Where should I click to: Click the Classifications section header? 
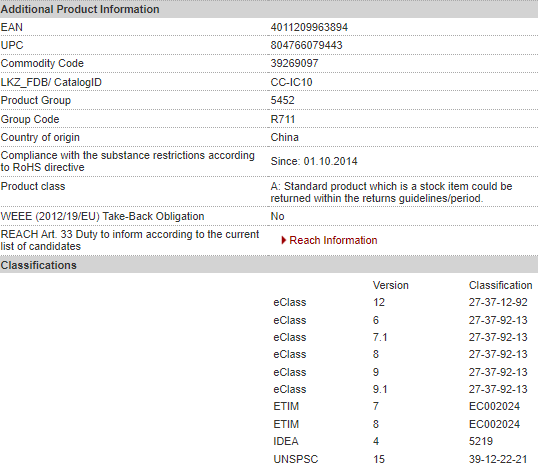[x=38, y=265]
